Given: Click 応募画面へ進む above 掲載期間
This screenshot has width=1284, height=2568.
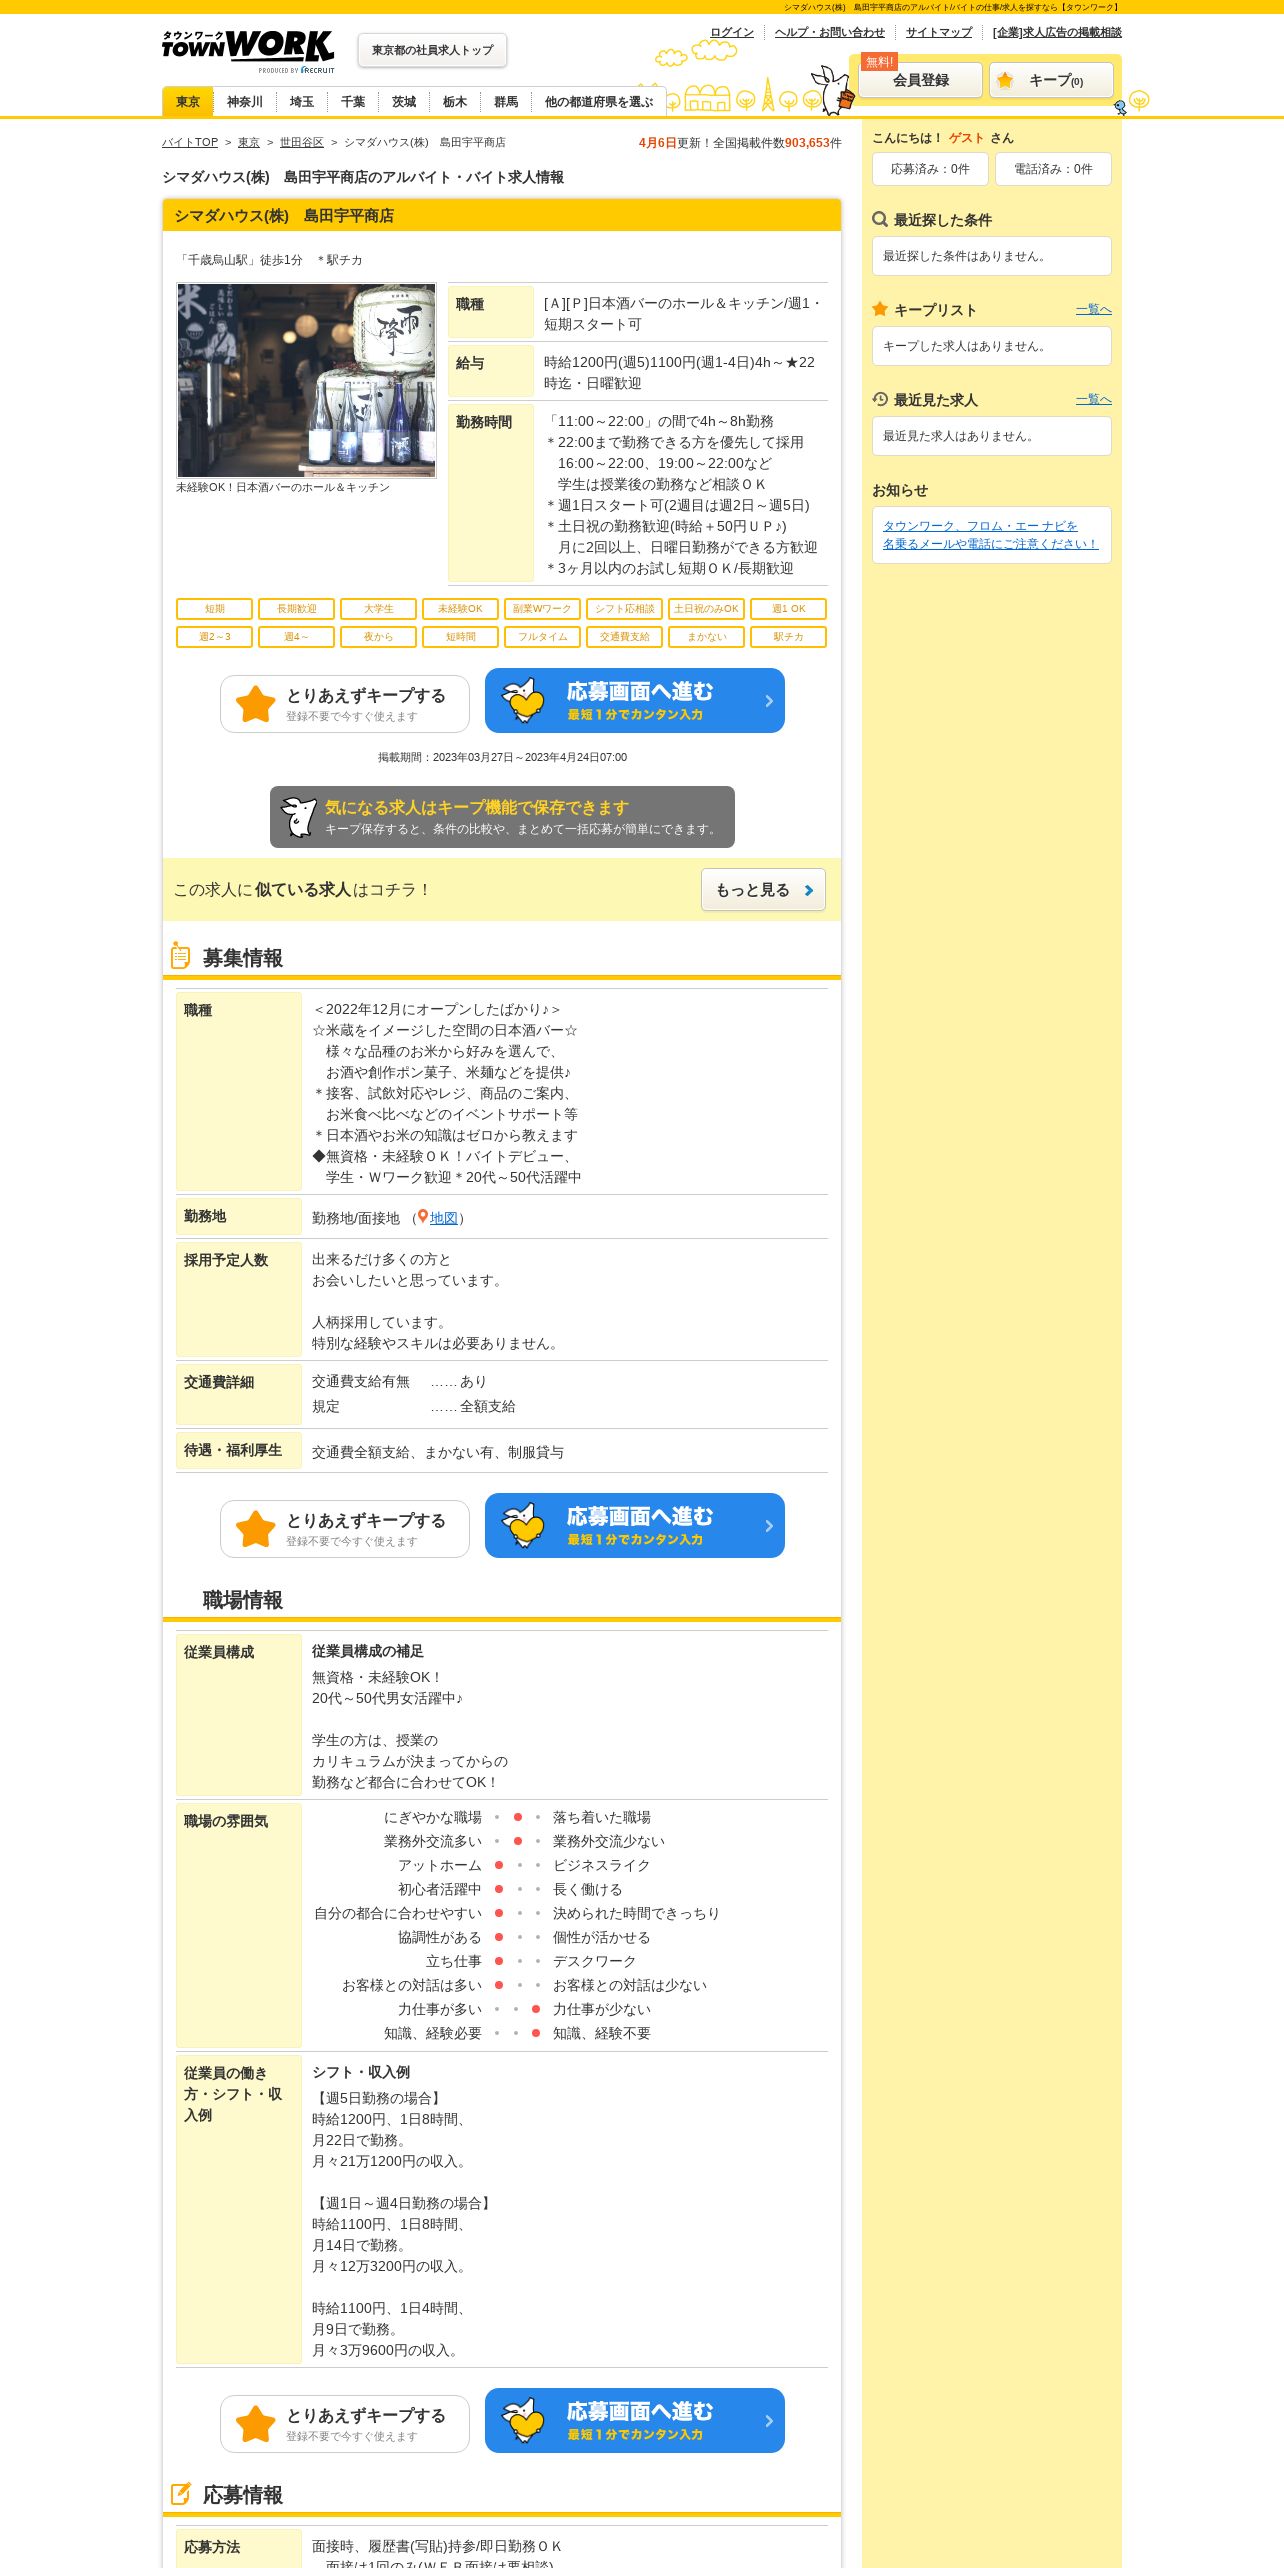Looking at the screenshot, I should pyautogui.click(x=635, y=701).
